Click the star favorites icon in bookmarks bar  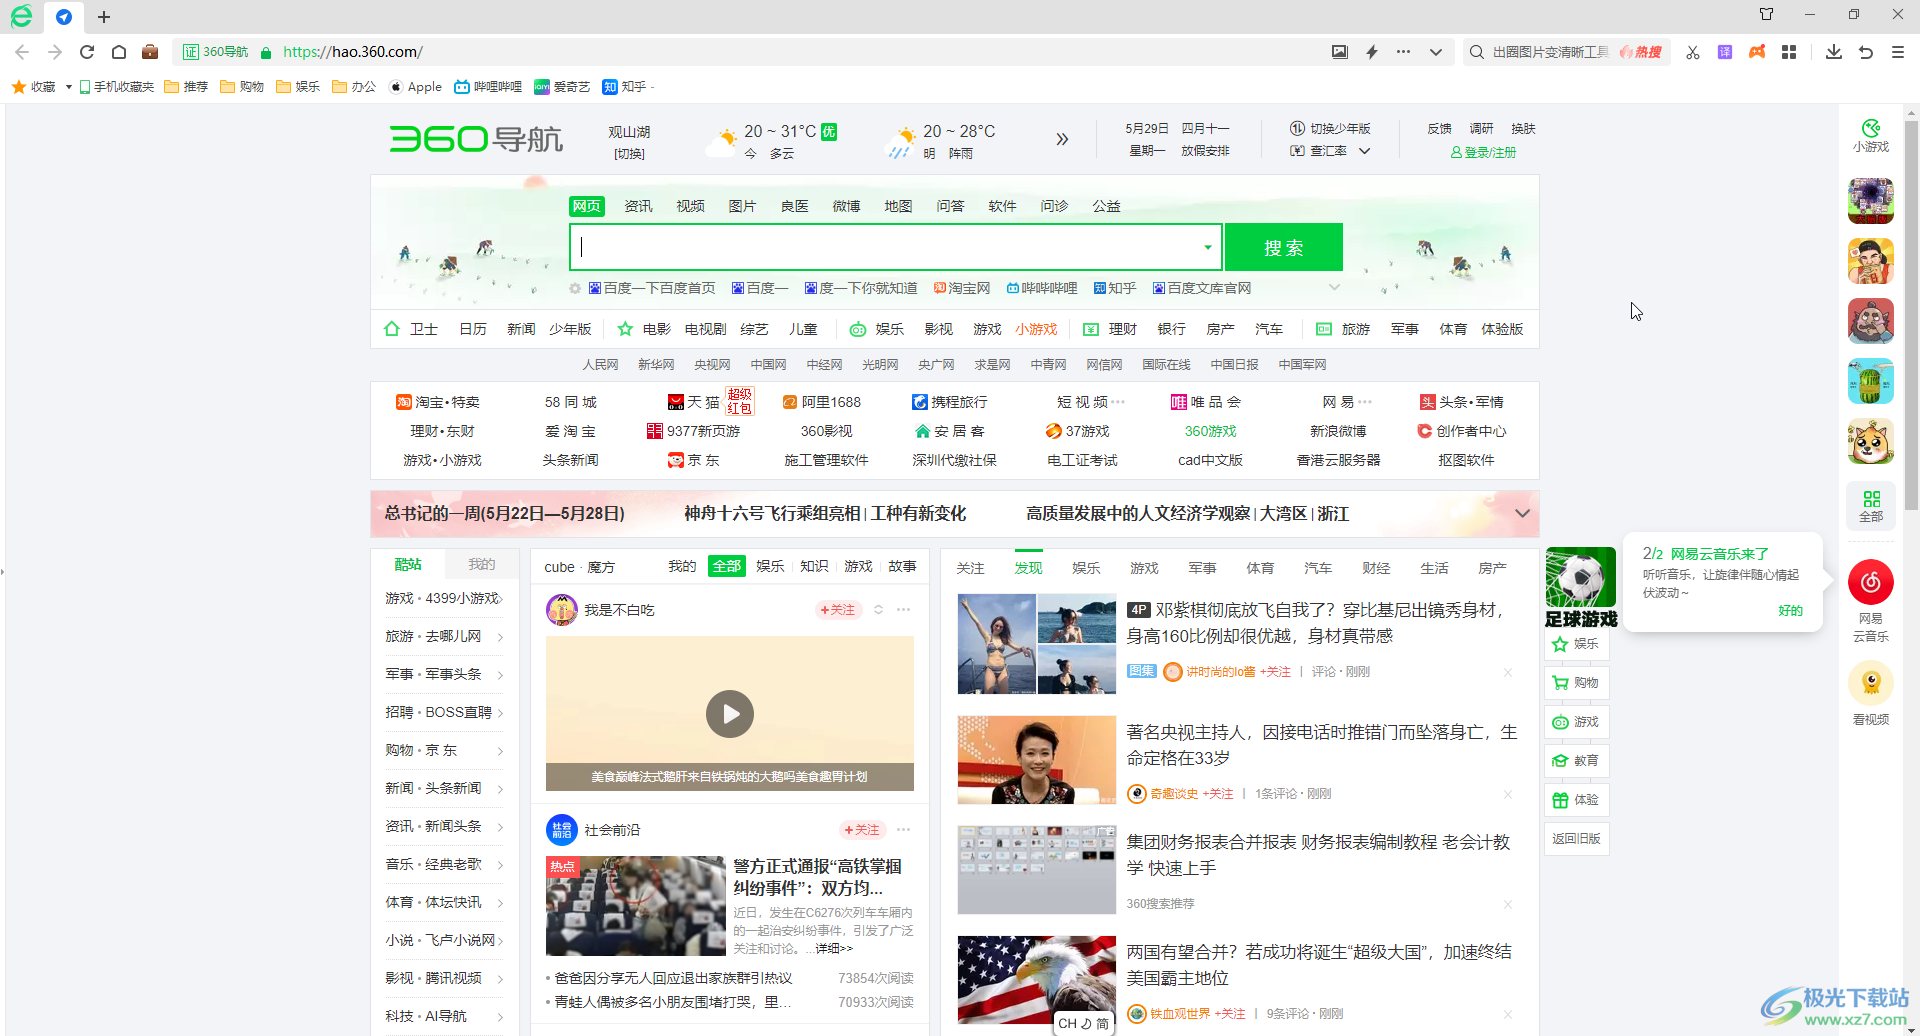coord(18,87)
